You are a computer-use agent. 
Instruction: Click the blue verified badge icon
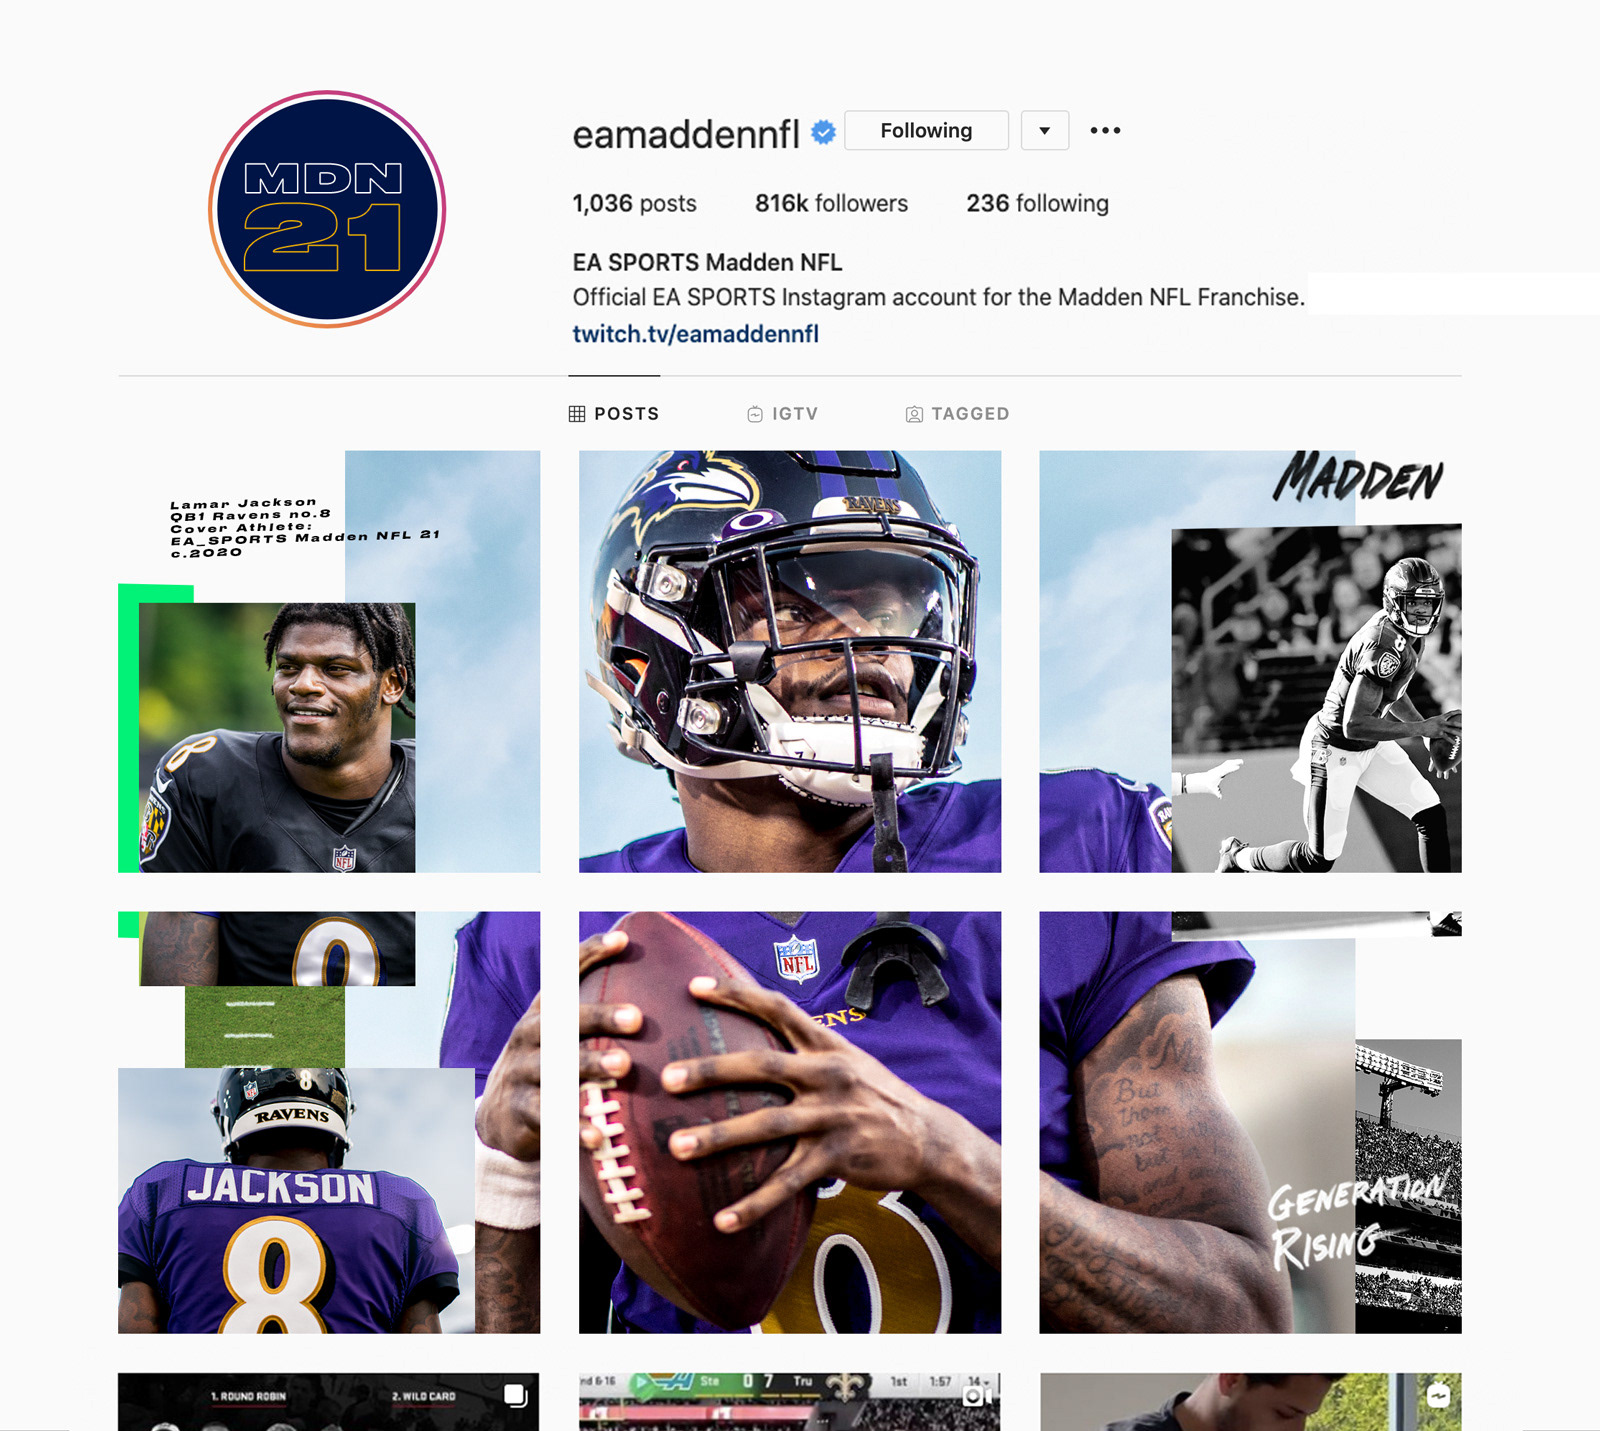pyautogui.click(x=823, y=132)
